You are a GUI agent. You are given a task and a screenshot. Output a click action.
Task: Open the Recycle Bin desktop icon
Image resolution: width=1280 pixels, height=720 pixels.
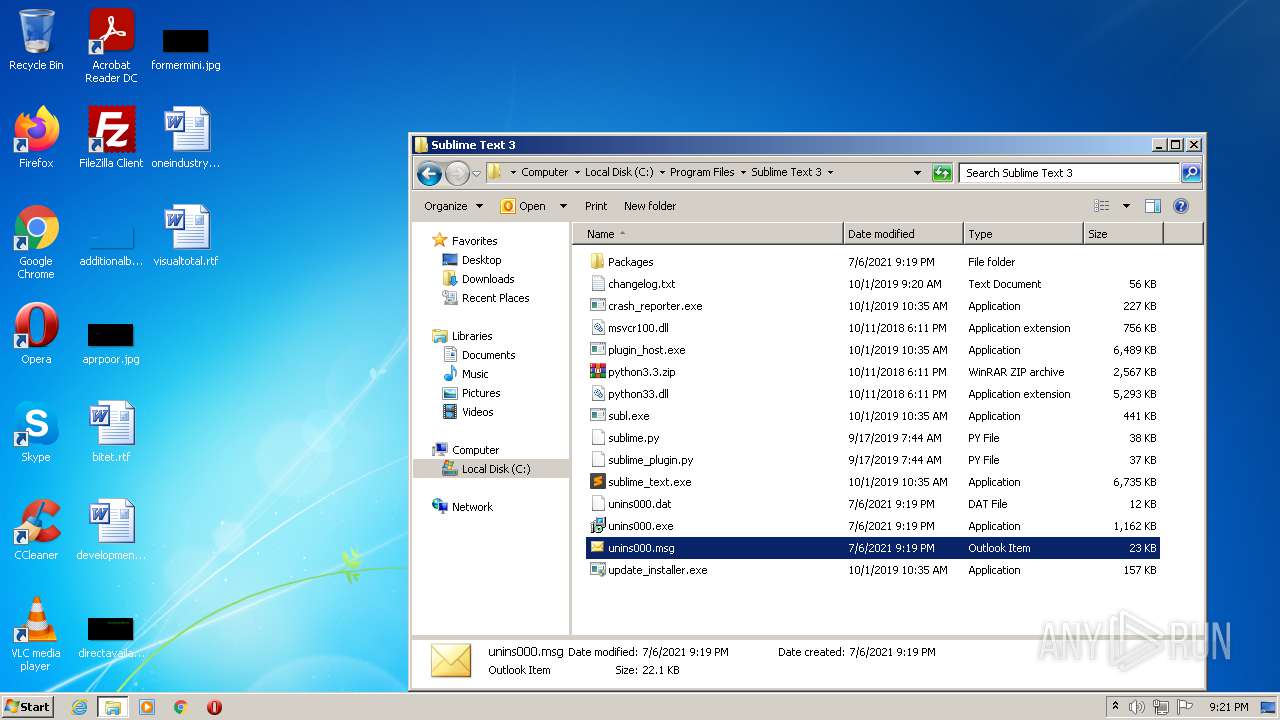[x=36, y=40]
